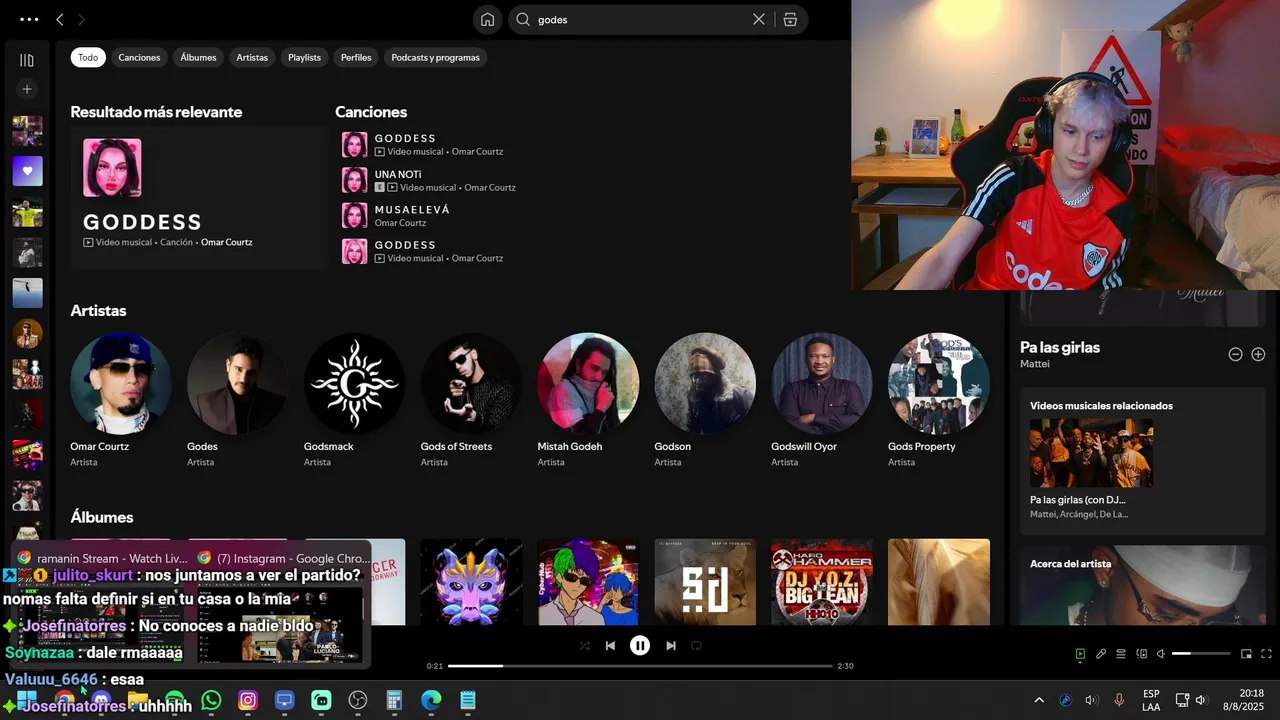Viewport: 1280px width, 720px height.
Task: Expand the system tray hidden icons chevron
Action: tap(1039, 700)
